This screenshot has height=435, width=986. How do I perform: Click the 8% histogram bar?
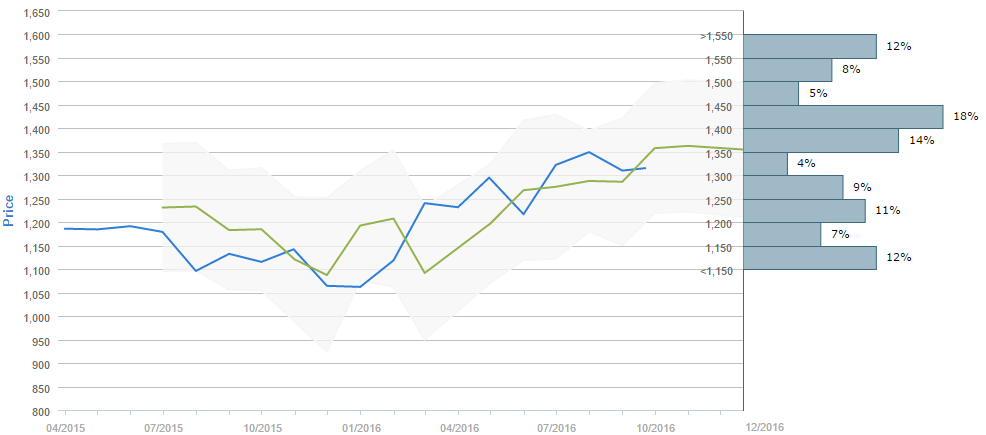(788, 70)
